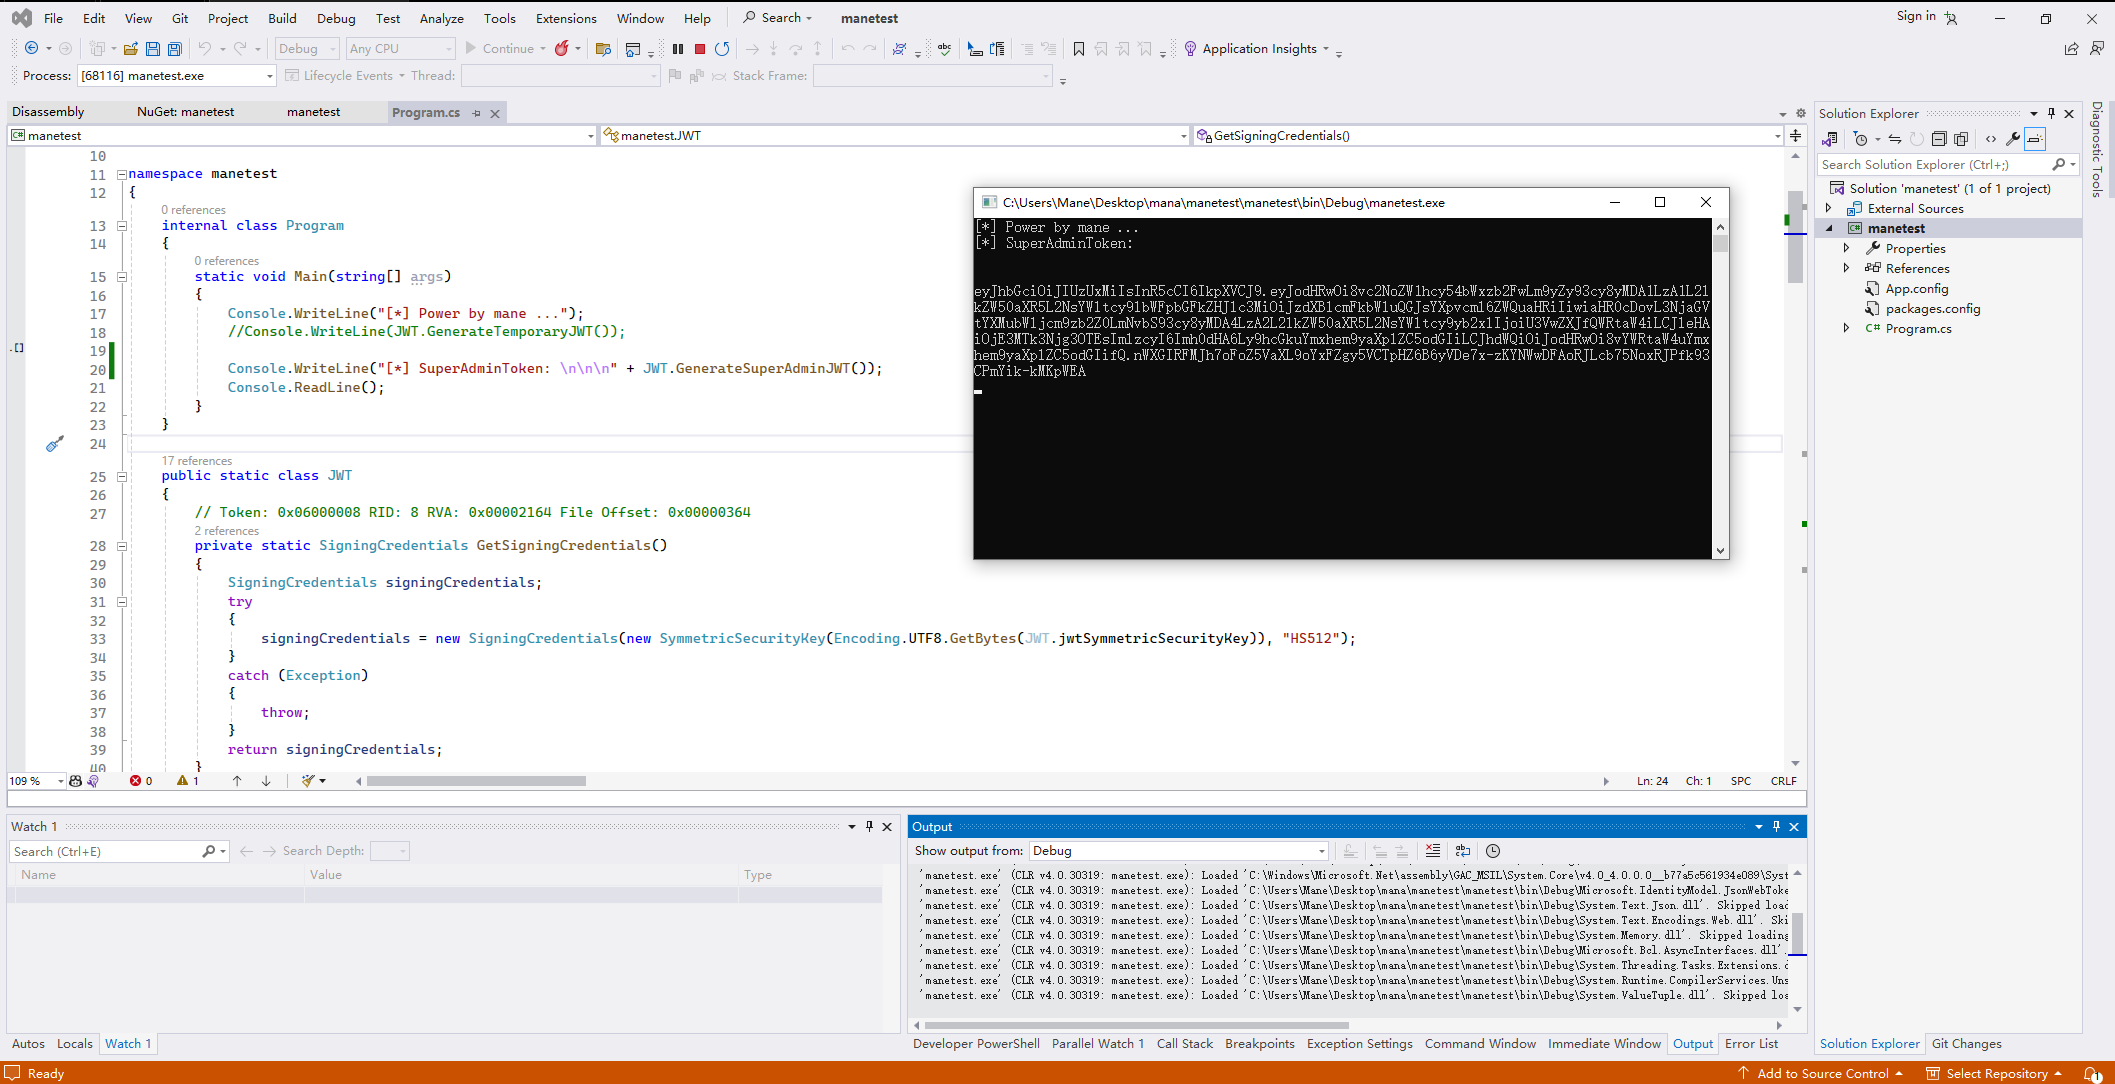Click Add to Source Control in status bar
This screenshot has height=1084, width=2115.
tap(1822, 1073)
